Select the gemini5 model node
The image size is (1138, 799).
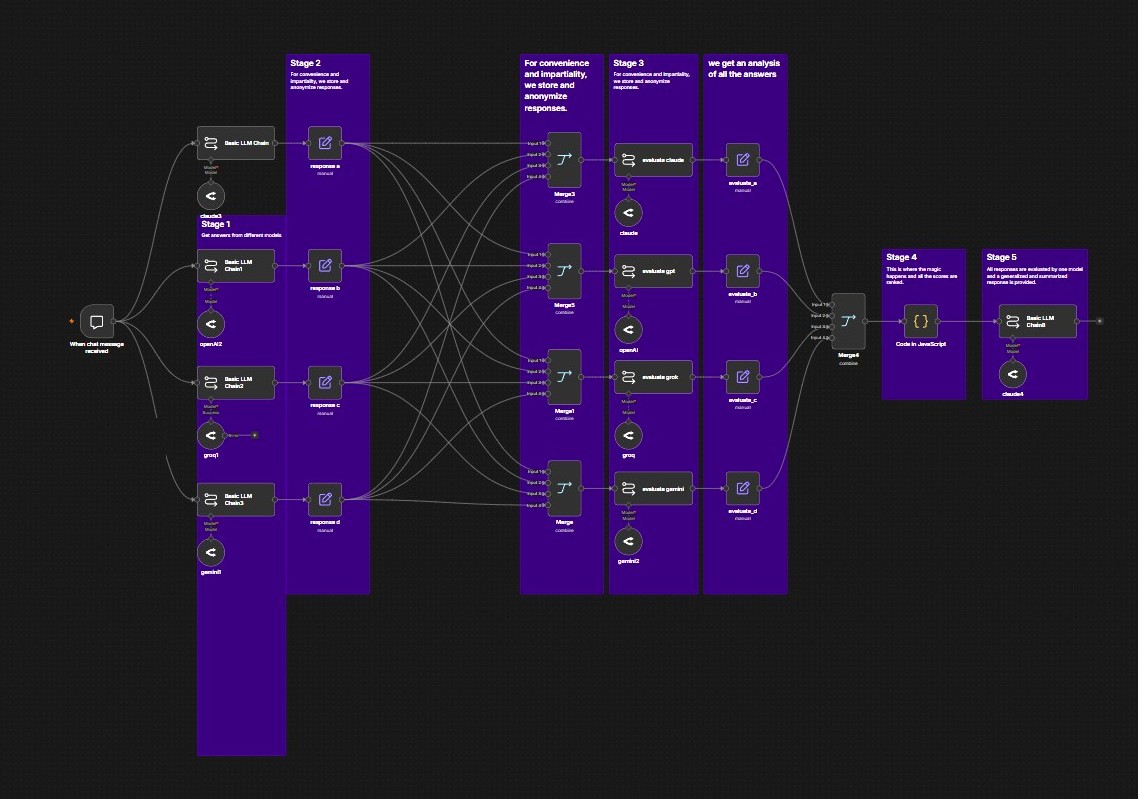[x=211, y=552]
